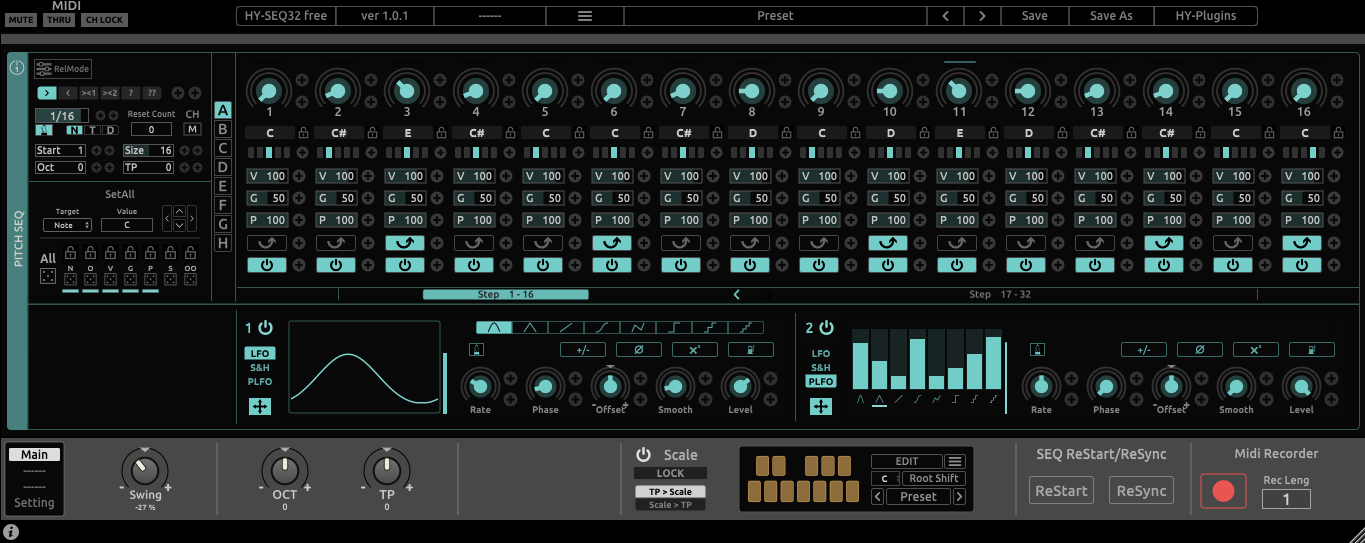Start the Midi Recorder record button
The height and width of the screenshot is (543, 1365).
coord(1223,491)
